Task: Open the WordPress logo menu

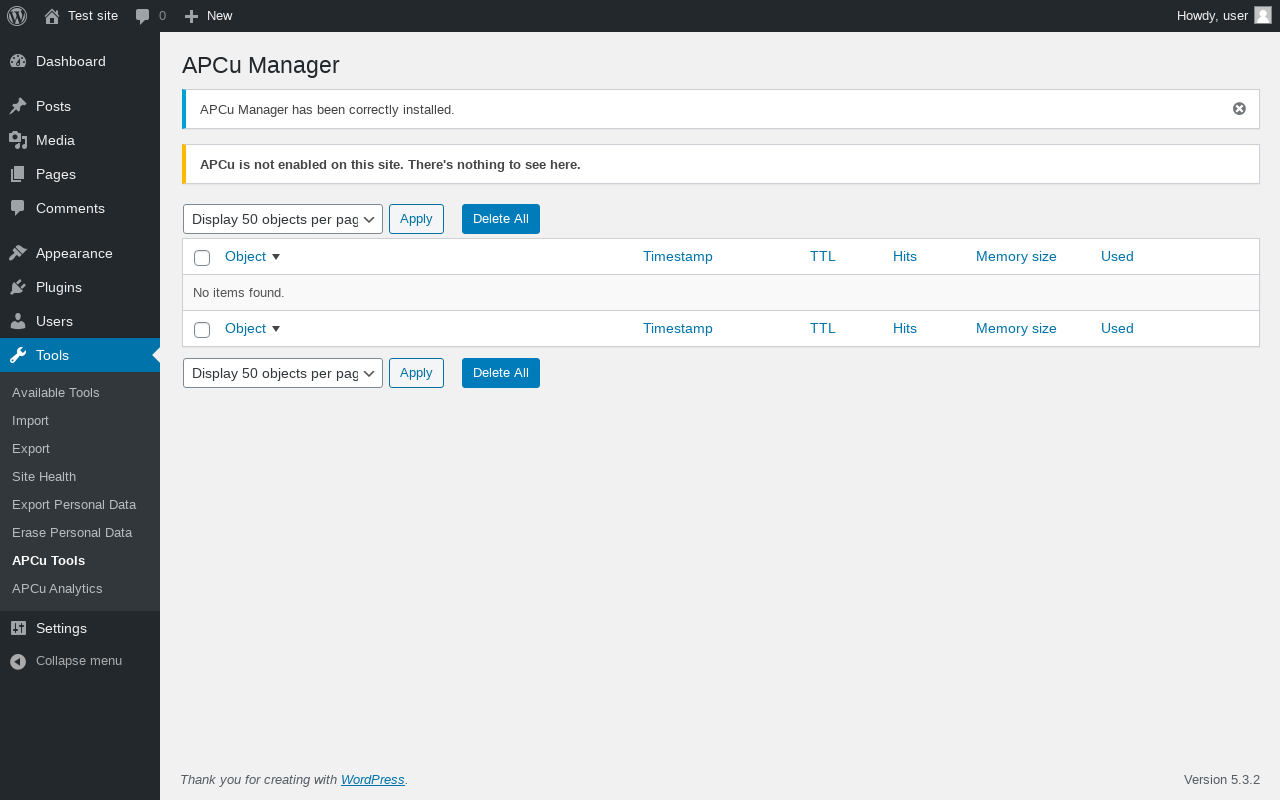Action: point(17,16)
